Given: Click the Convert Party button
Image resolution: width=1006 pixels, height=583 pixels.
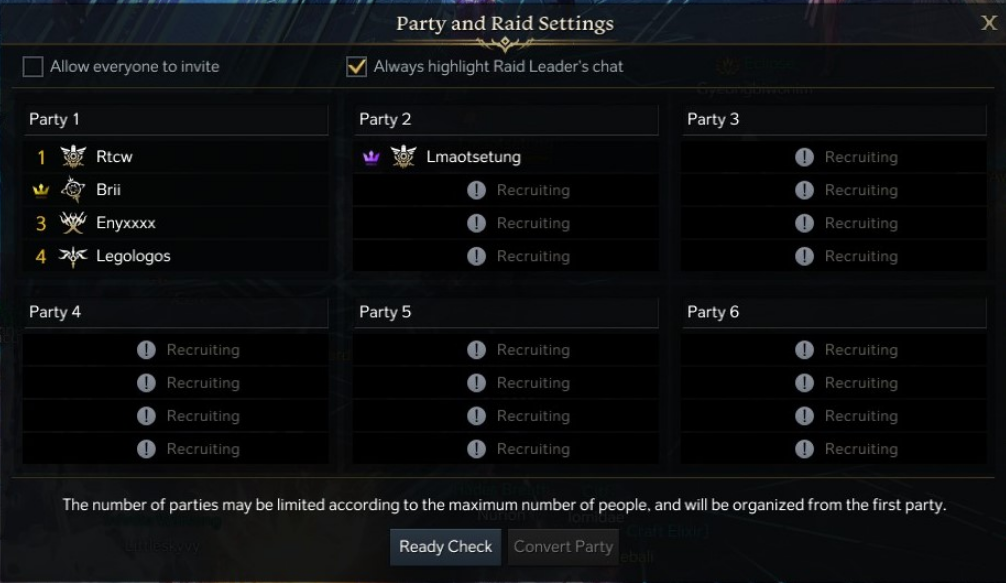Looking at the screenshot, I should point(563,547).
